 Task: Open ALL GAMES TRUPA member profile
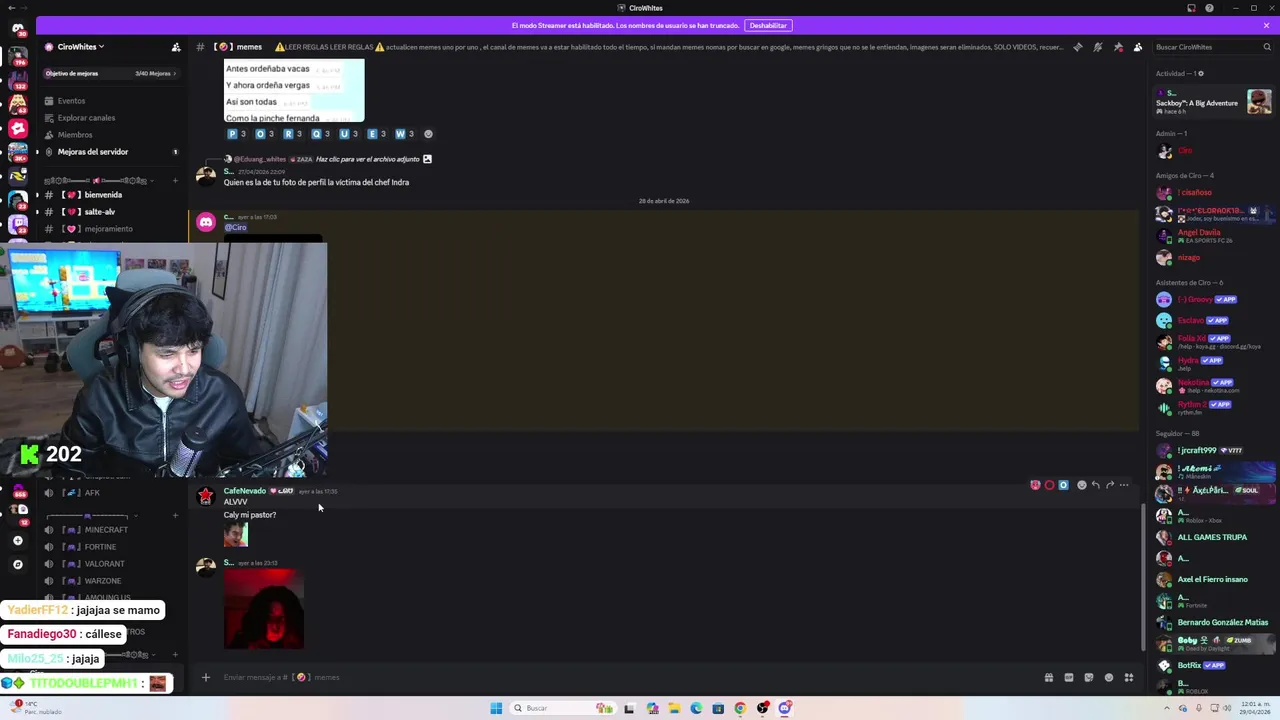click(1212, 537)
